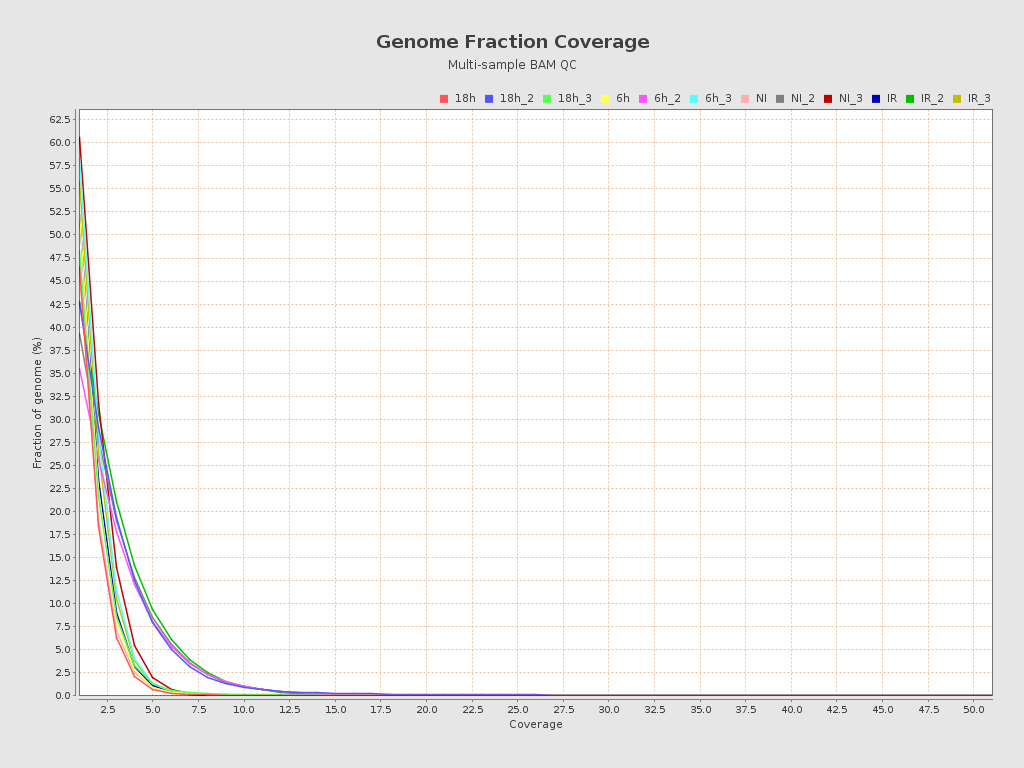Click the 62.5 tick on the y-axis
1024x768 pixels.
(x=60, y=119)
